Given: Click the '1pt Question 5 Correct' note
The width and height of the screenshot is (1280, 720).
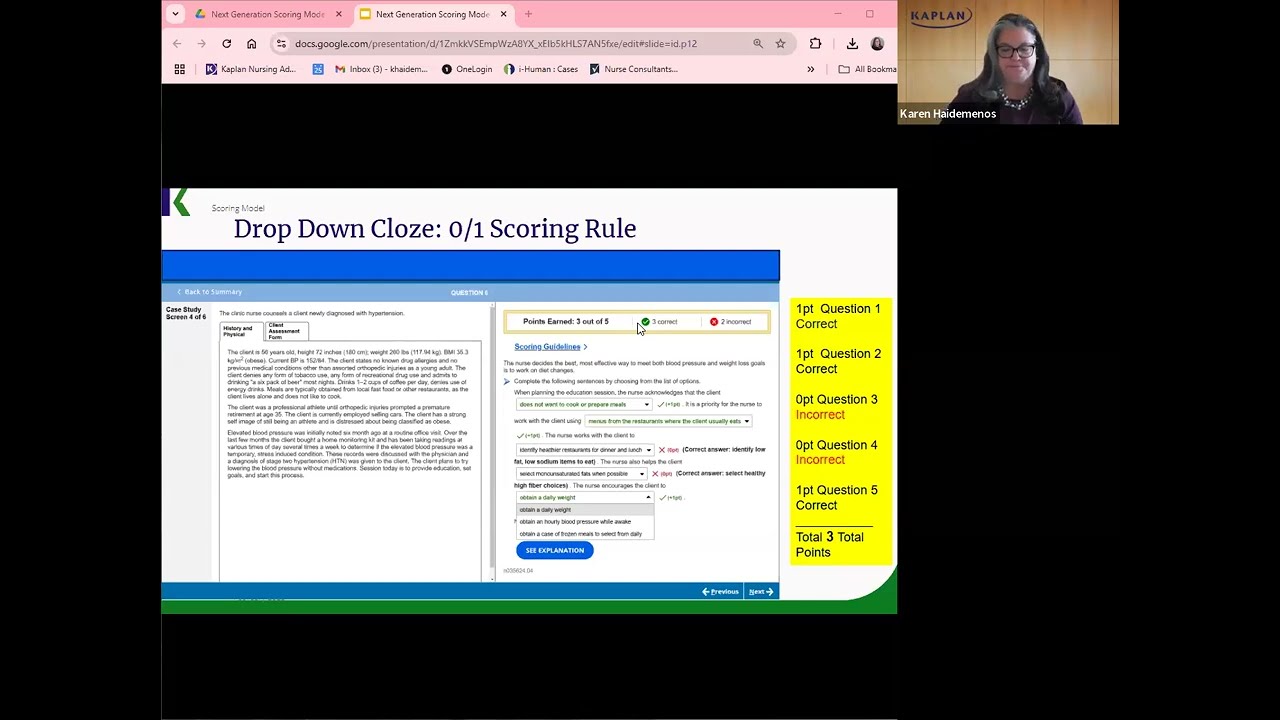Looking at the screenshot, I should (836, 497).
